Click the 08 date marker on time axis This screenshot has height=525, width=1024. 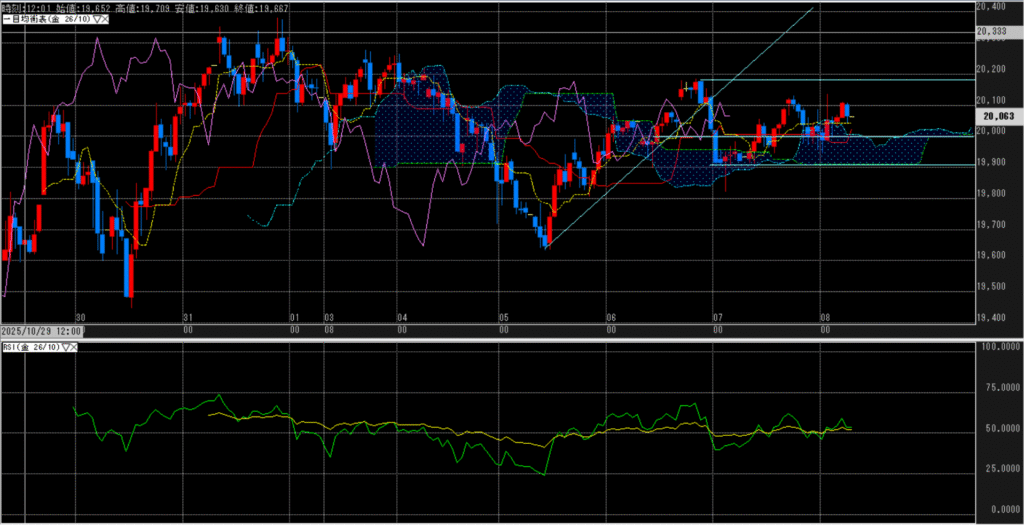click(821, 316)
